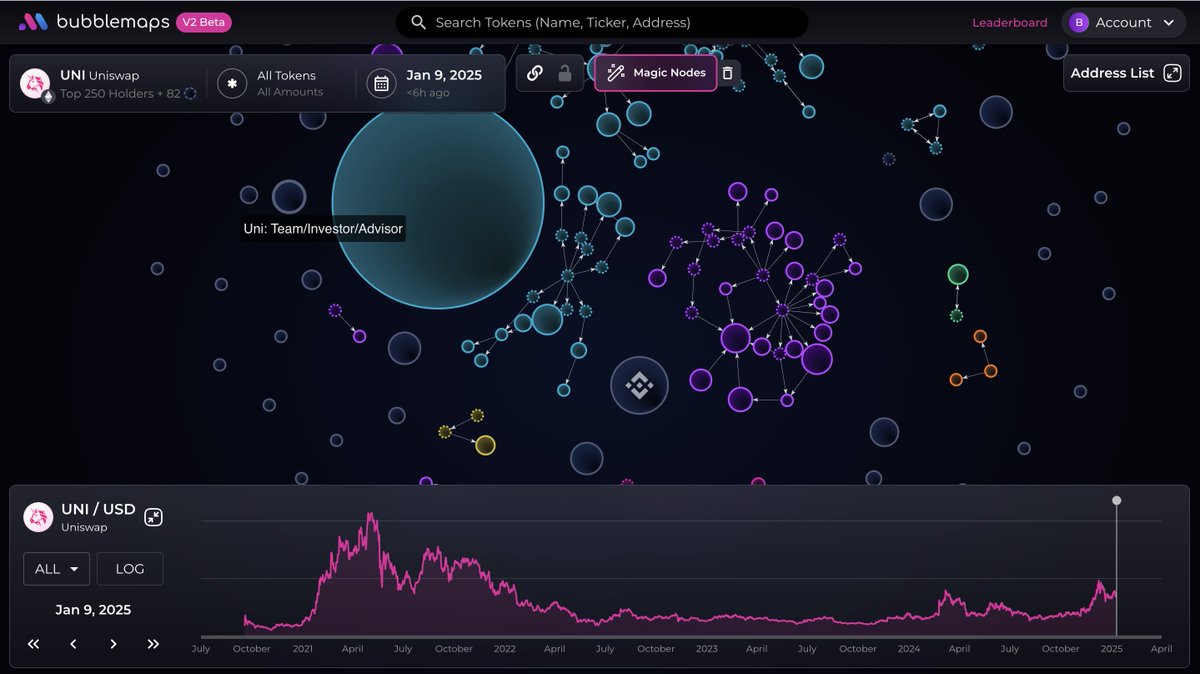This screenshot has width=1200, height=674.
Task: Open the Account dropdown menu
Action: click(x=1125, y=22)
